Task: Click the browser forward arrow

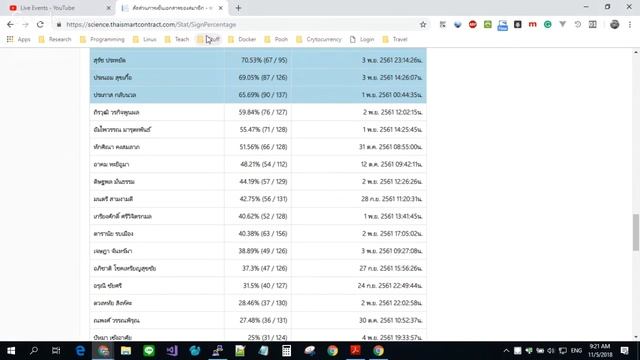Action: point(25,24)
